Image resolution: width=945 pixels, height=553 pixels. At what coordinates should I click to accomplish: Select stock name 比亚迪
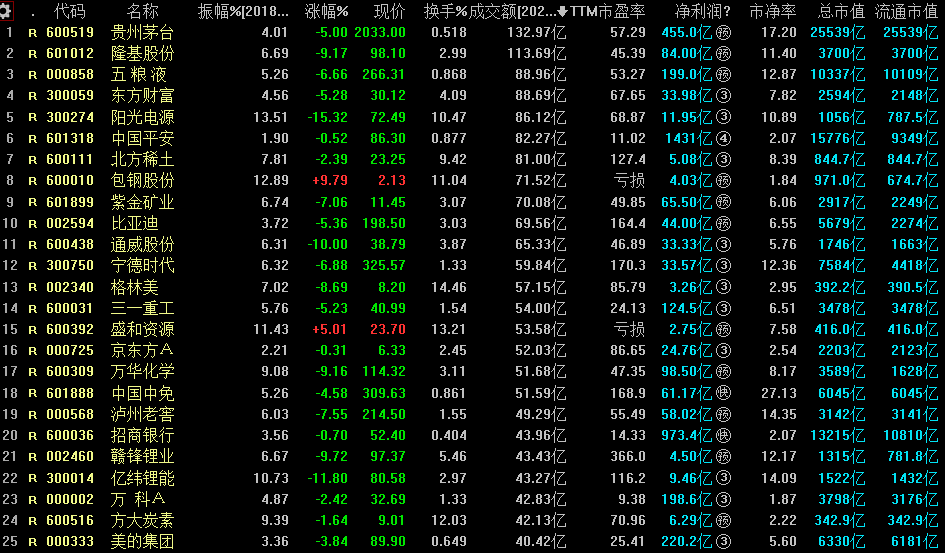[135, 223]
